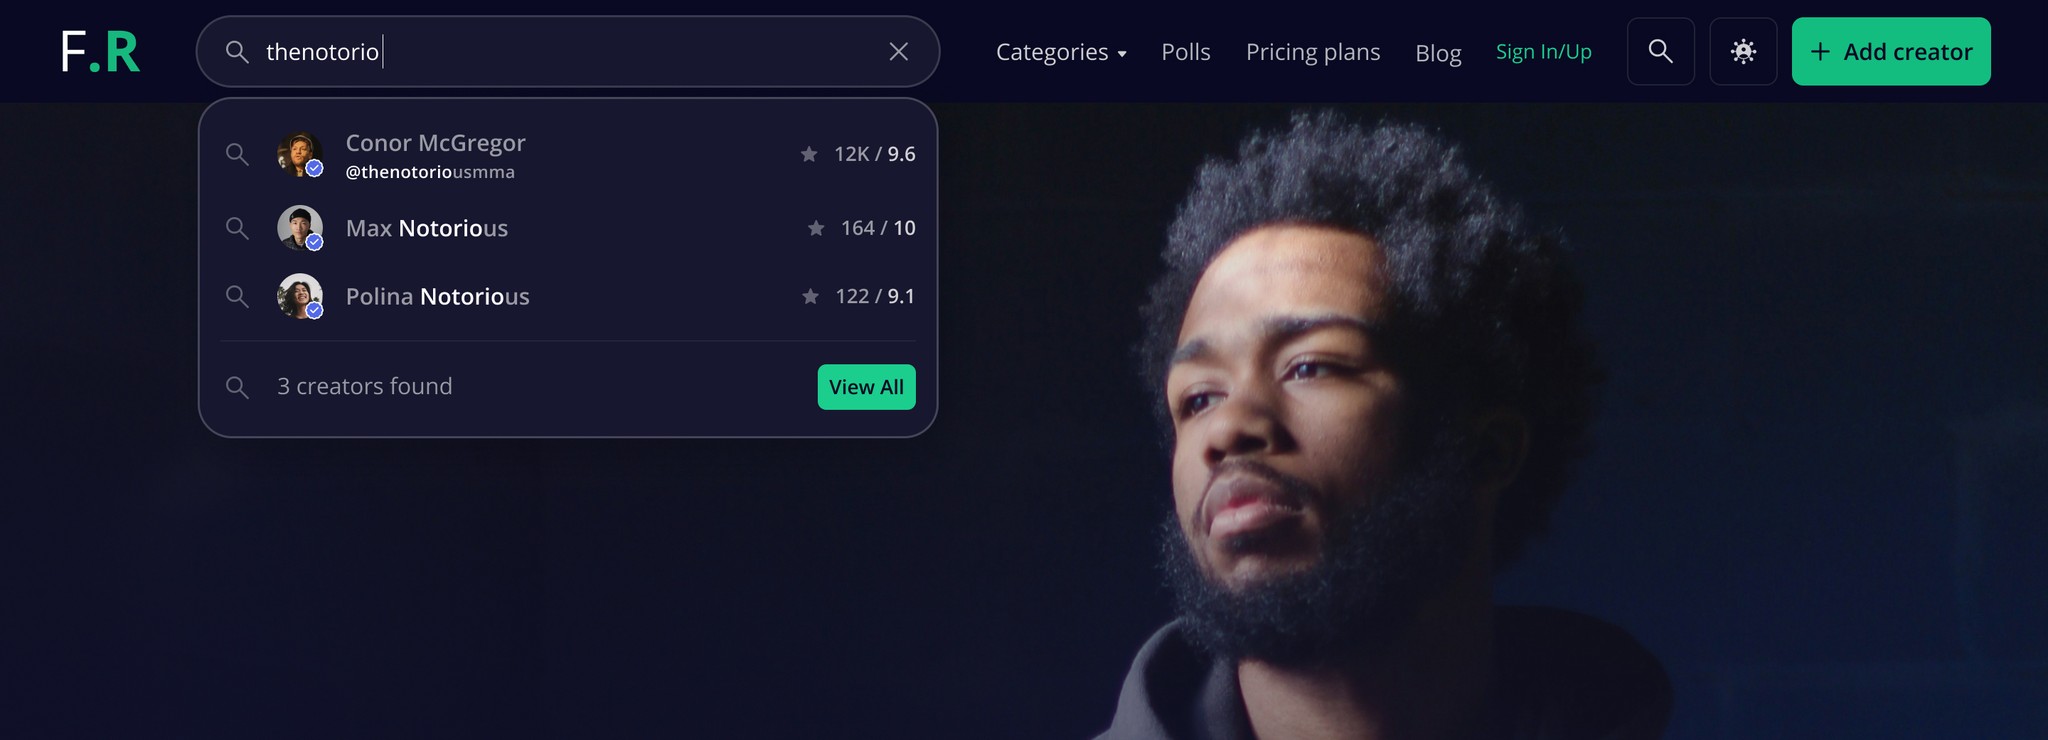Choose the Polina Notorious result
This screenshot has height=740, width=2048.
(x=568, y=296)
